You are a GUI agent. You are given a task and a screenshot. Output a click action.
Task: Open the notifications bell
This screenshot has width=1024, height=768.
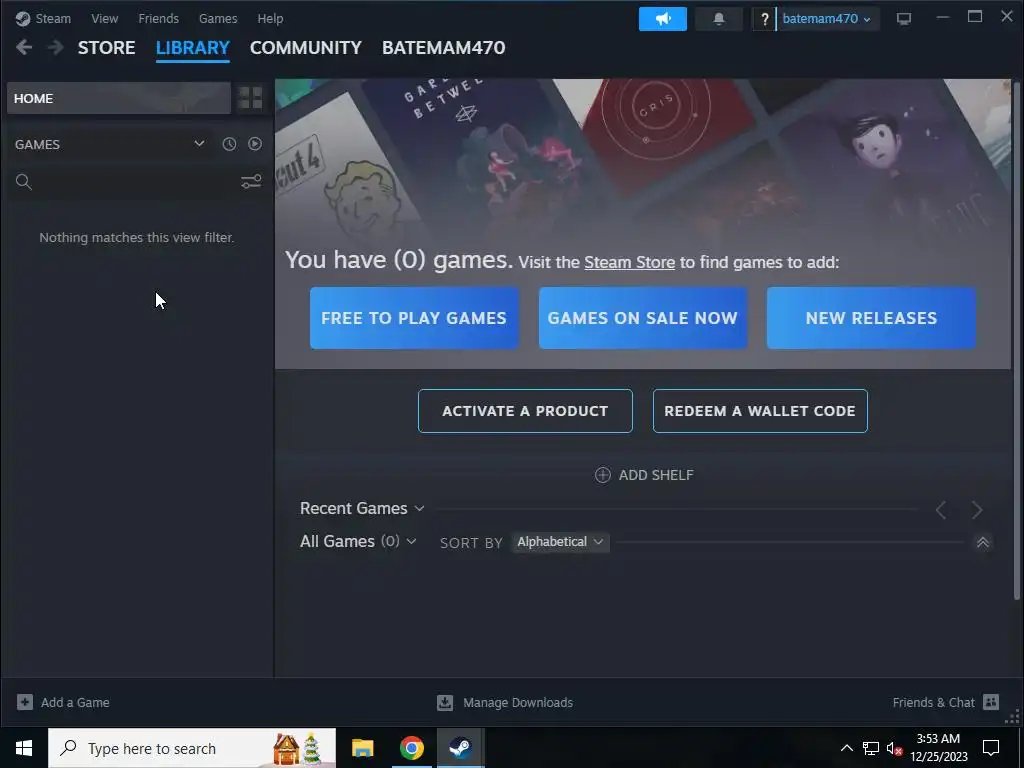[x=718, y=19]
